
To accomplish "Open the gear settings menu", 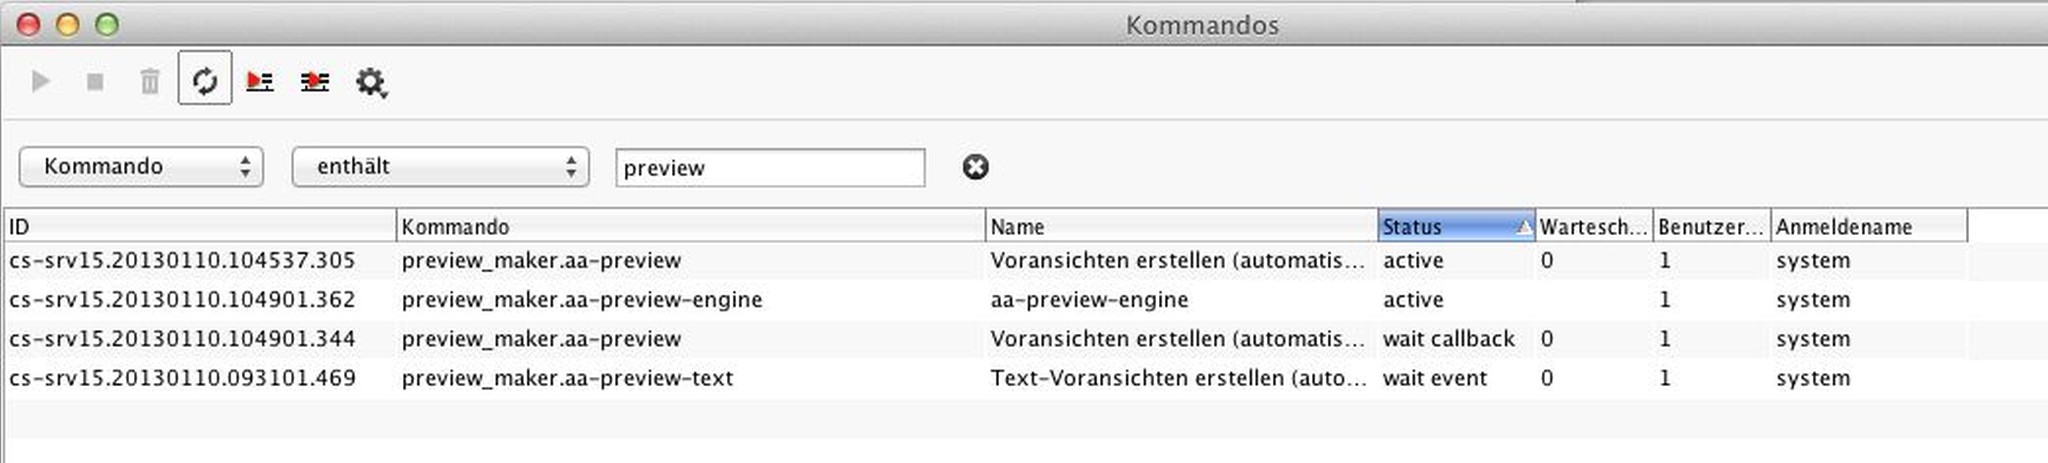I will point(371,82).
